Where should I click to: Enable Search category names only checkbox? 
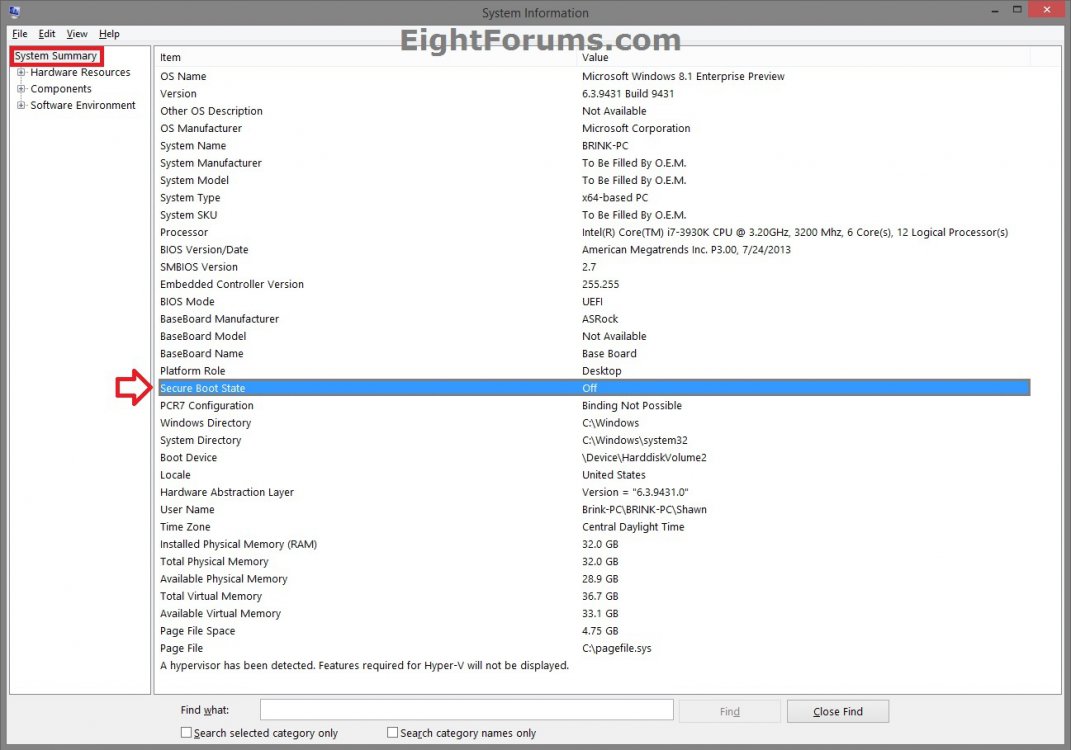[x=392, y=732]
